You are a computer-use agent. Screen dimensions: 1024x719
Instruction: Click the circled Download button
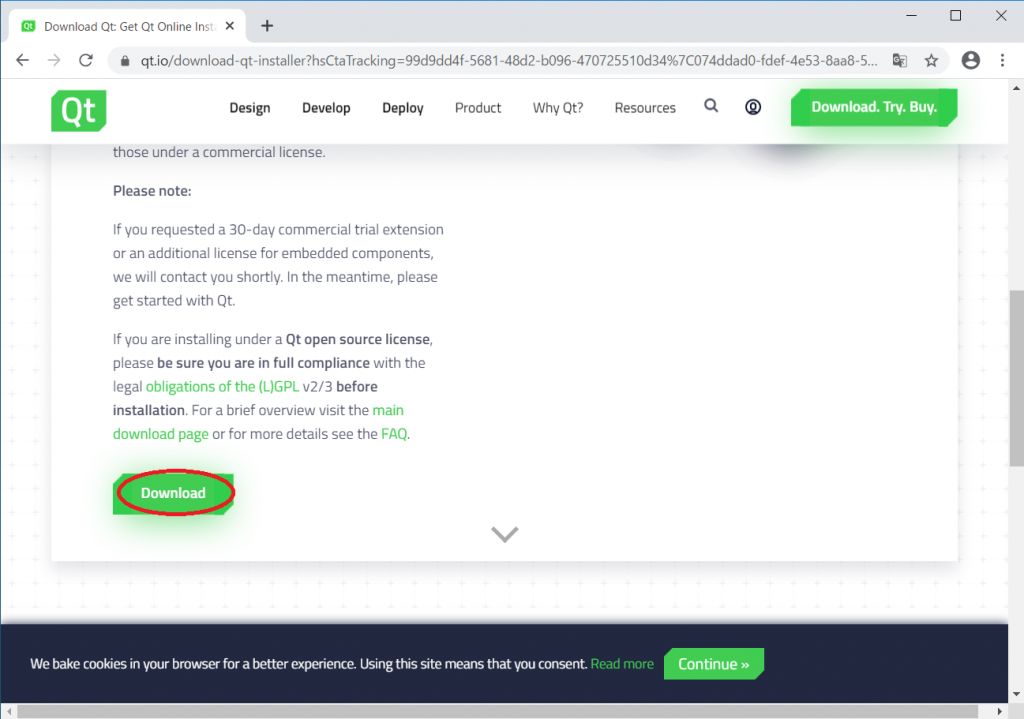173,493
